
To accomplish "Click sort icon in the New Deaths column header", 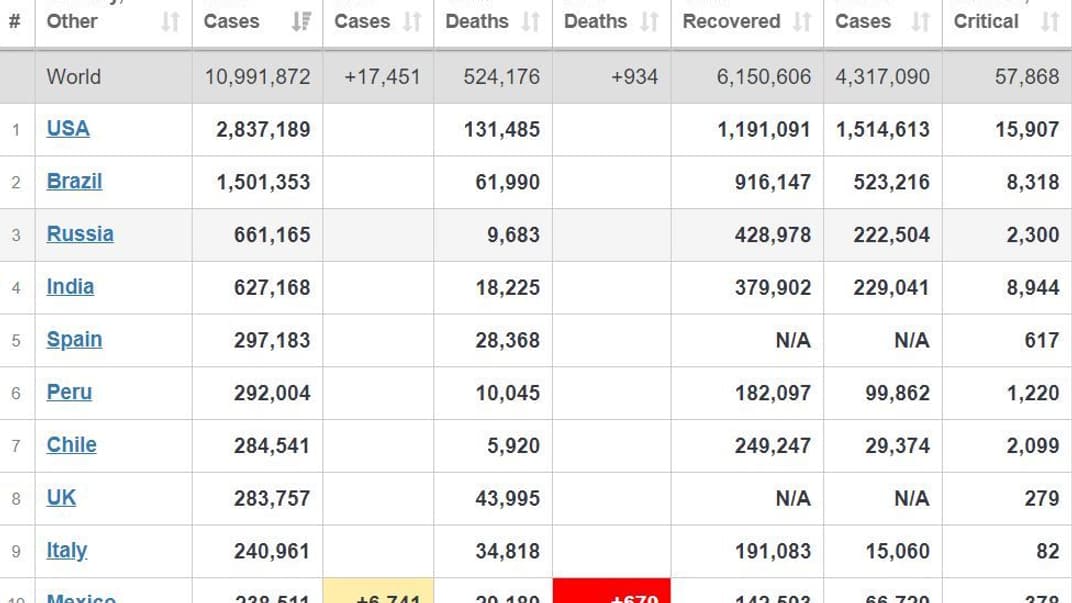I will [650, 21].
